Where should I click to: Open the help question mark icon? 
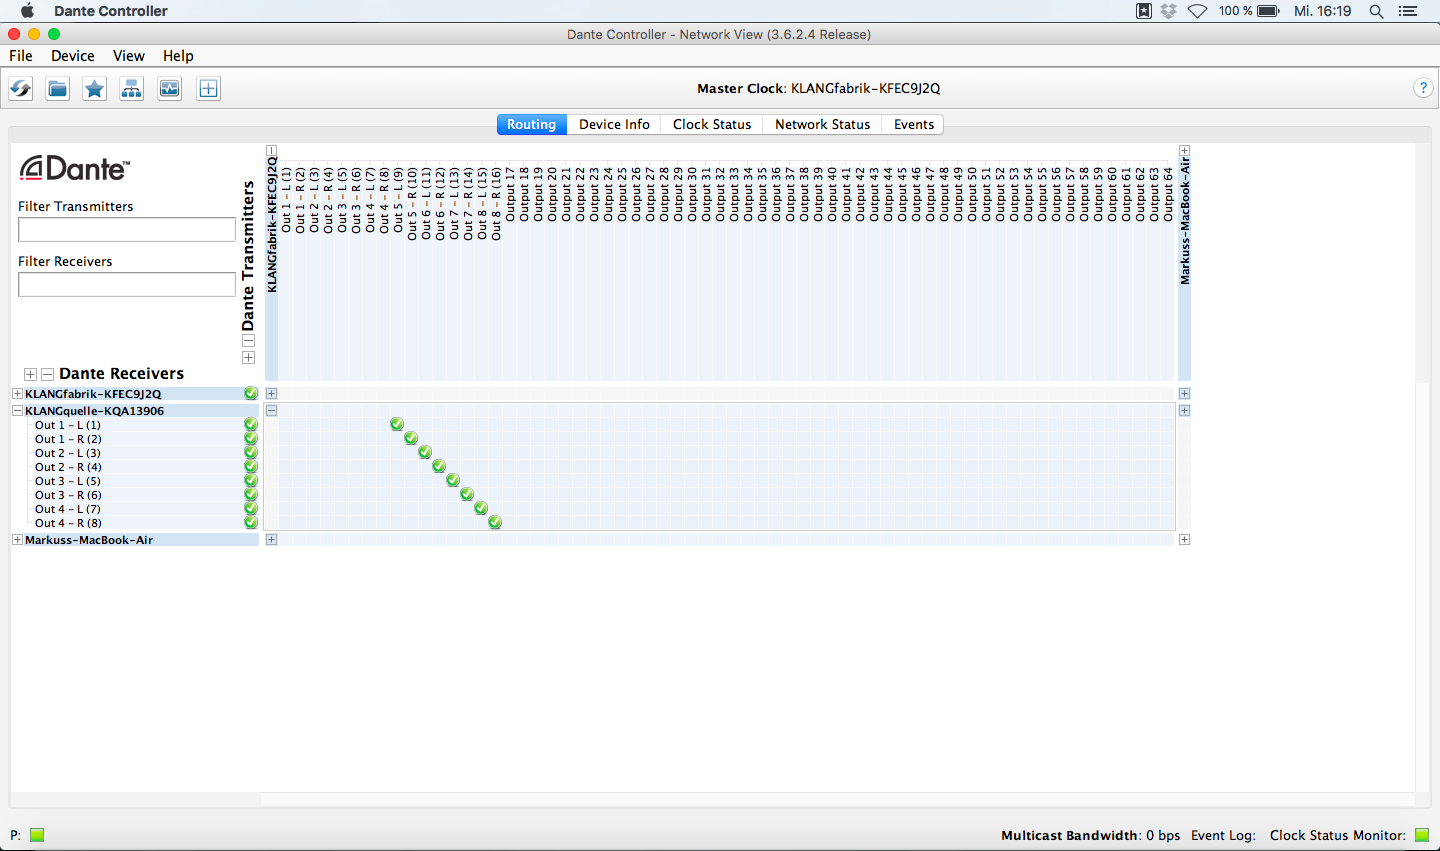pos(1423,88)
